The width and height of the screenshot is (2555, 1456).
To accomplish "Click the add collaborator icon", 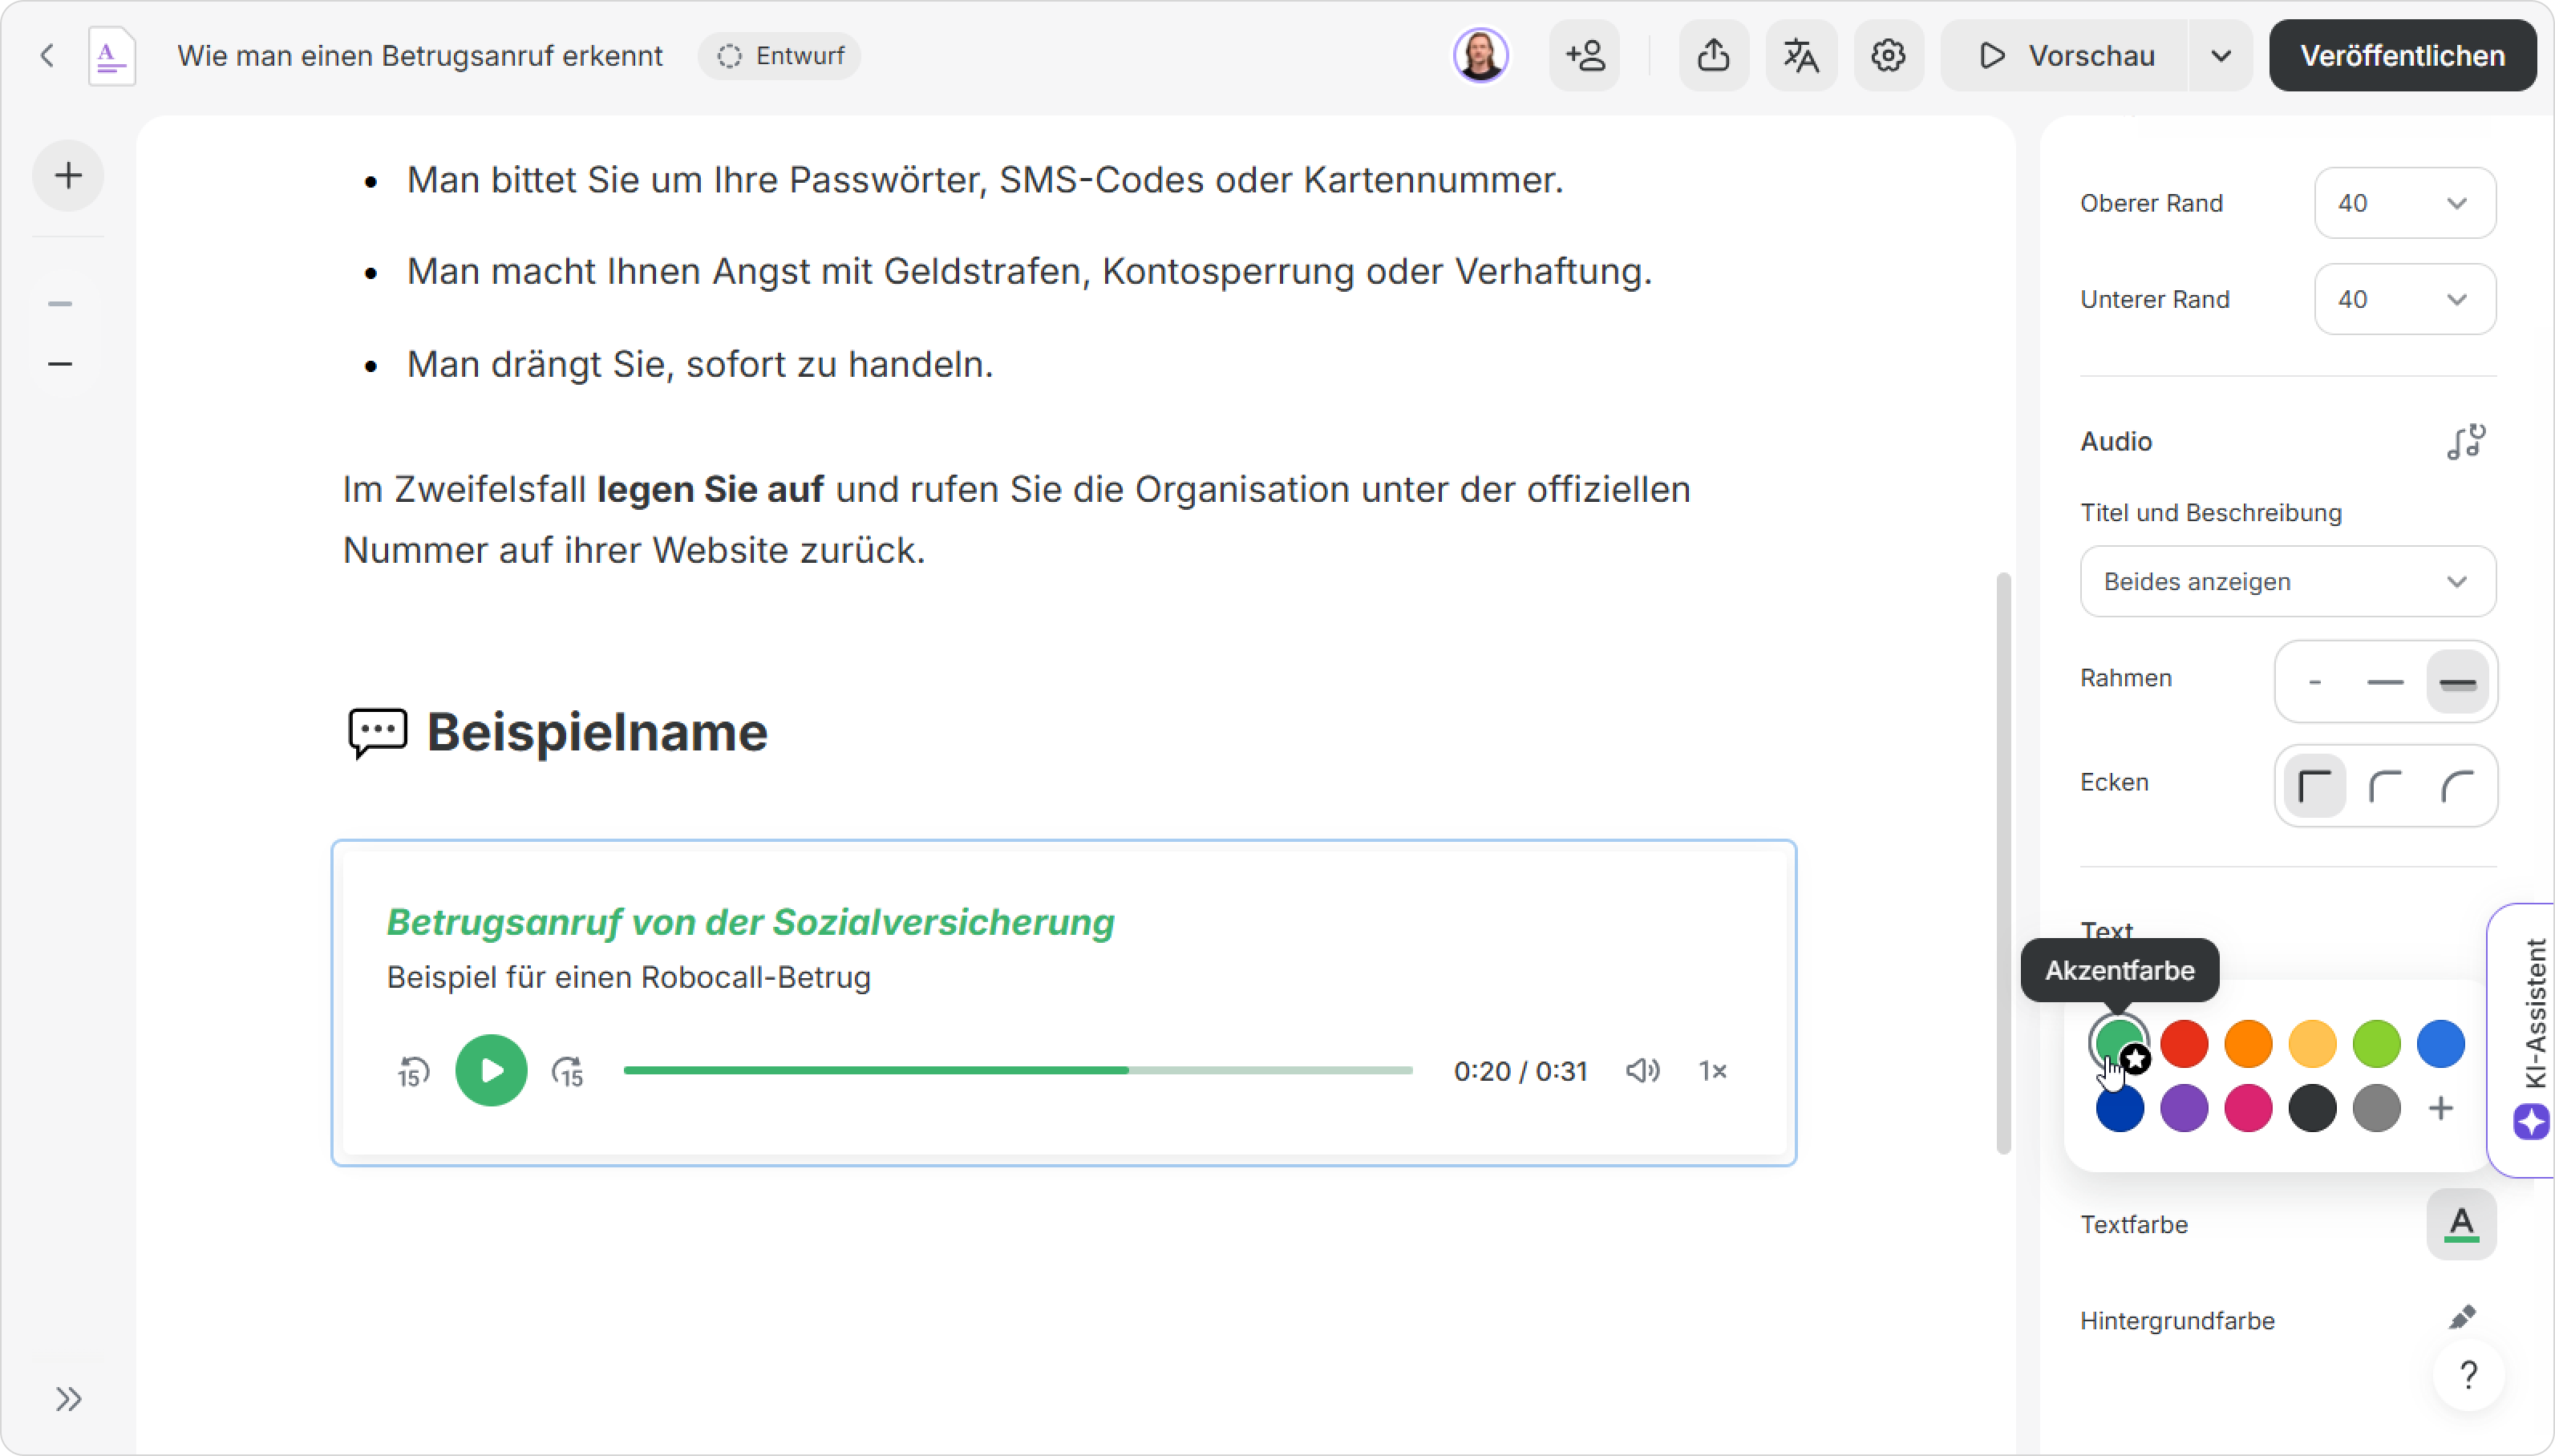I will (1585, 56).
